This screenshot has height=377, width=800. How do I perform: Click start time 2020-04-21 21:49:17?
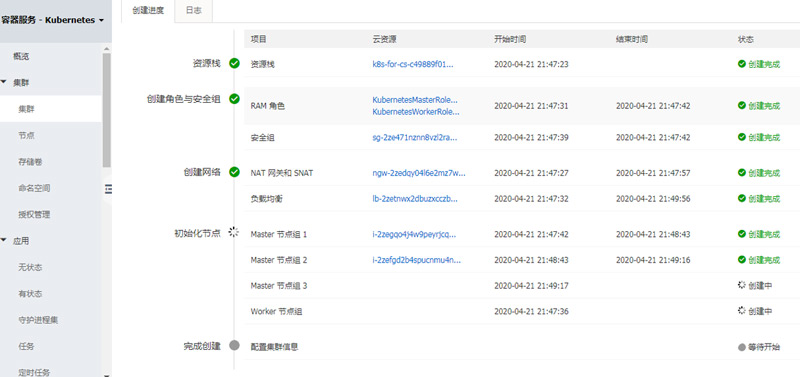click(531, 285)
